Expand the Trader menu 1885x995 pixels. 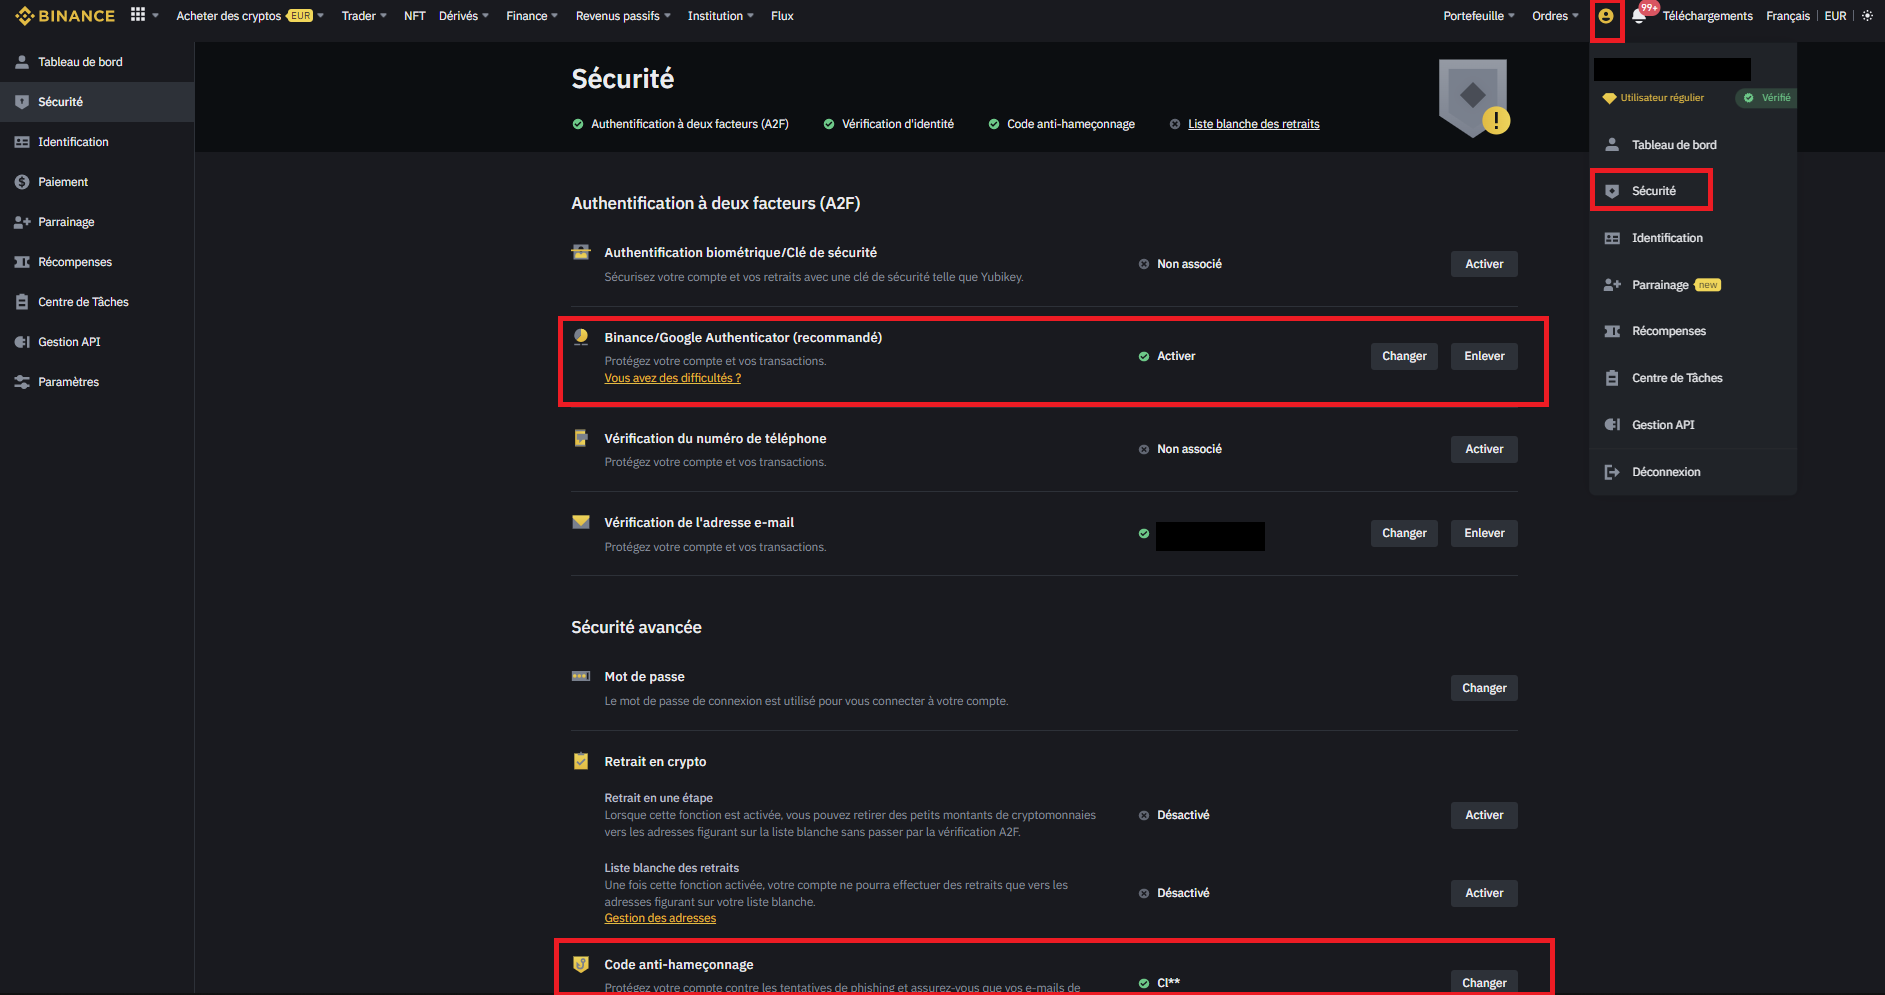(x=364, y=16)
